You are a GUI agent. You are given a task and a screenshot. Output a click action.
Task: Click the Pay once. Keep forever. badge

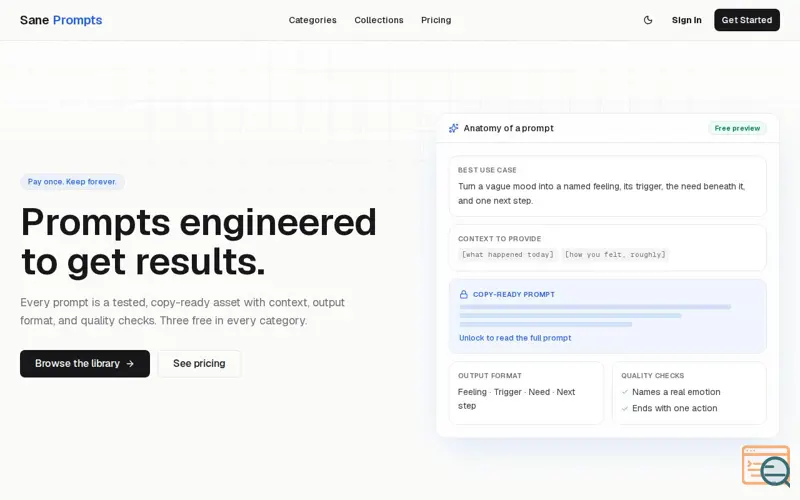tap(72, 182)
